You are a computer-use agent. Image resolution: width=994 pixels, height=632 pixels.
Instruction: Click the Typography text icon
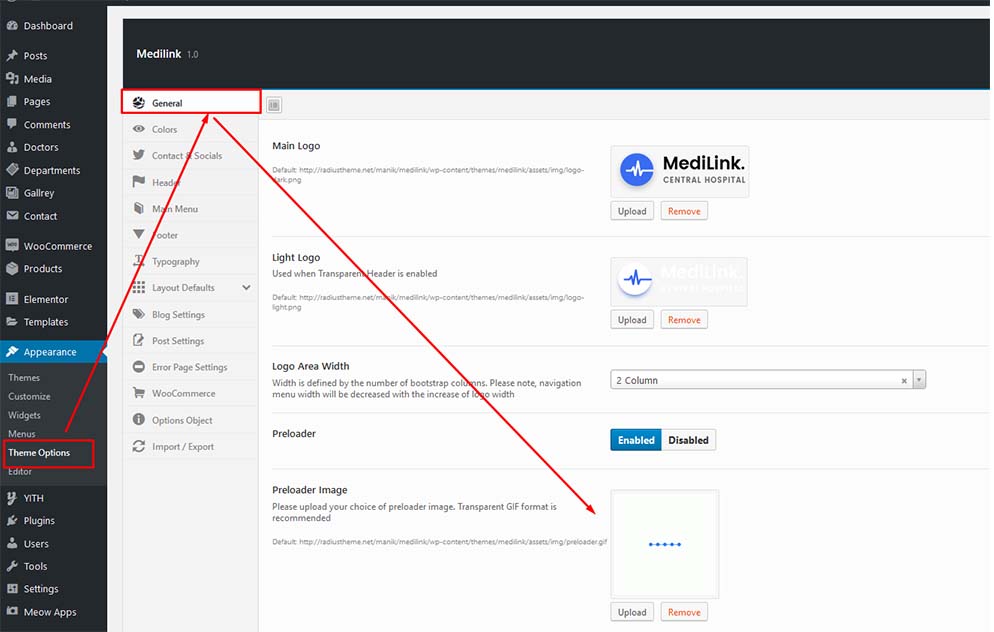(139, 261)
